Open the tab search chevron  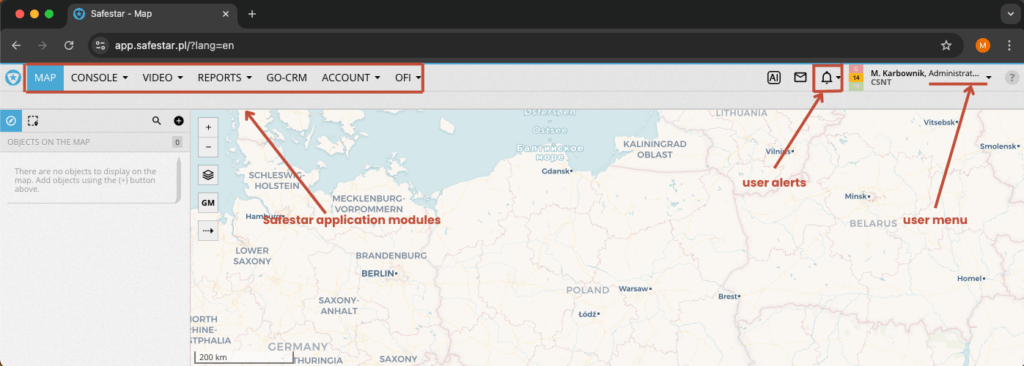coord(1009,14)
